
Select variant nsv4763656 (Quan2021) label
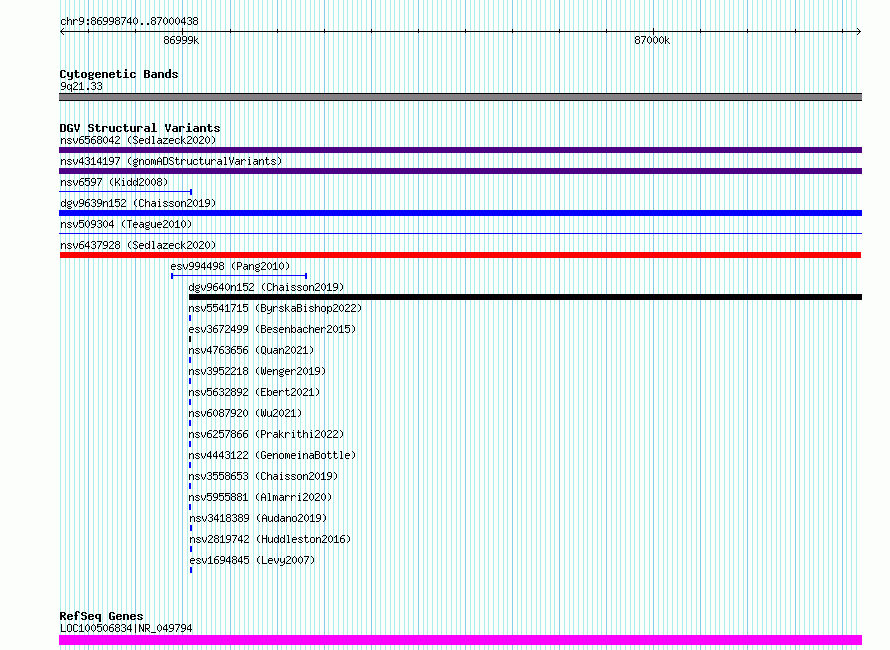point(251,350)
